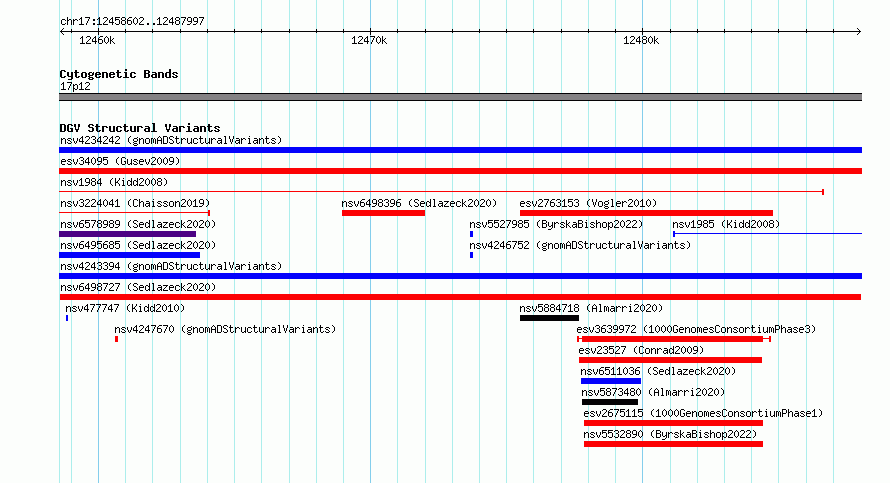Screen dimensions: 890x483
Task: Click the 17p12 band label
Action: tap(75, 86)
